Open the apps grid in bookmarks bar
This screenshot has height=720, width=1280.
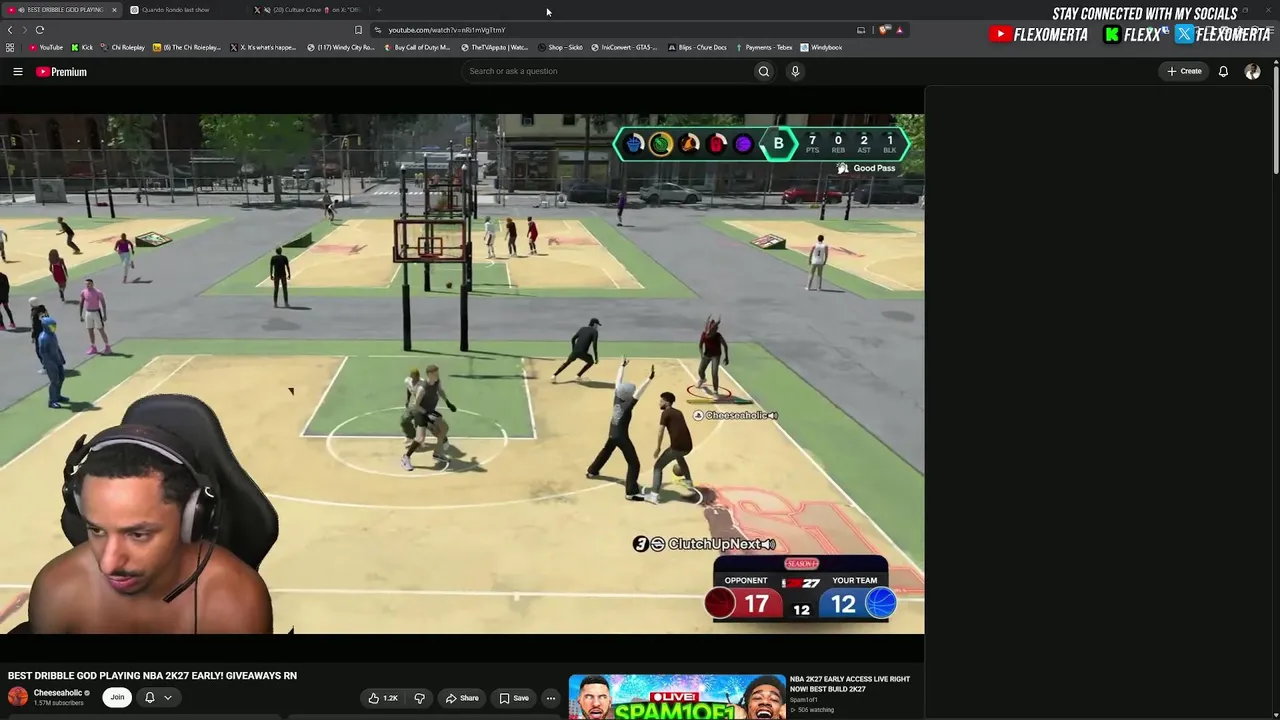10,47
